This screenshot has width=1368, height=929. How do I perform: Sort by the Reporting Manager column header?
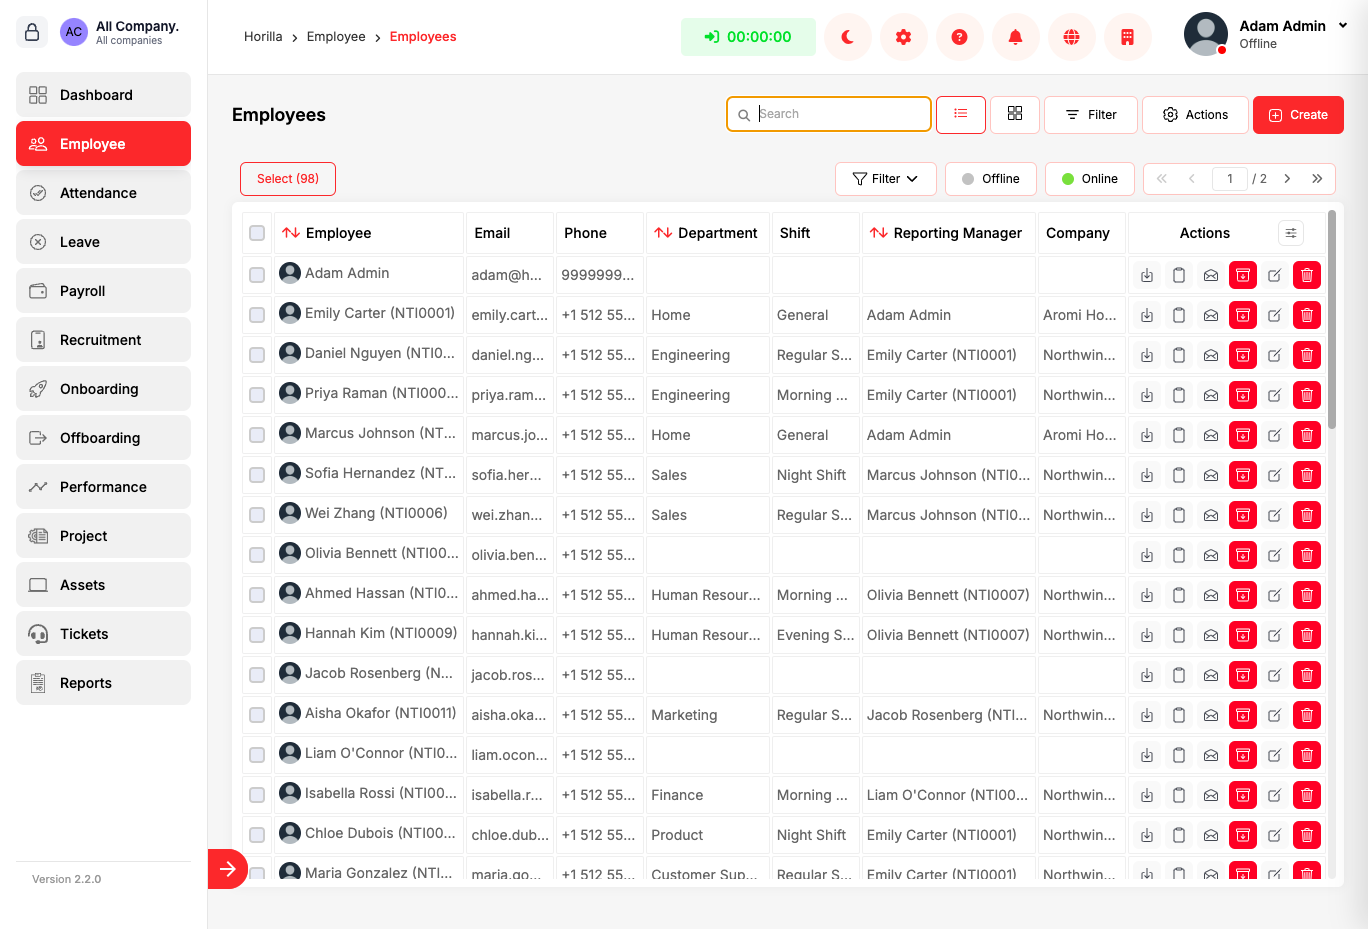948,233
